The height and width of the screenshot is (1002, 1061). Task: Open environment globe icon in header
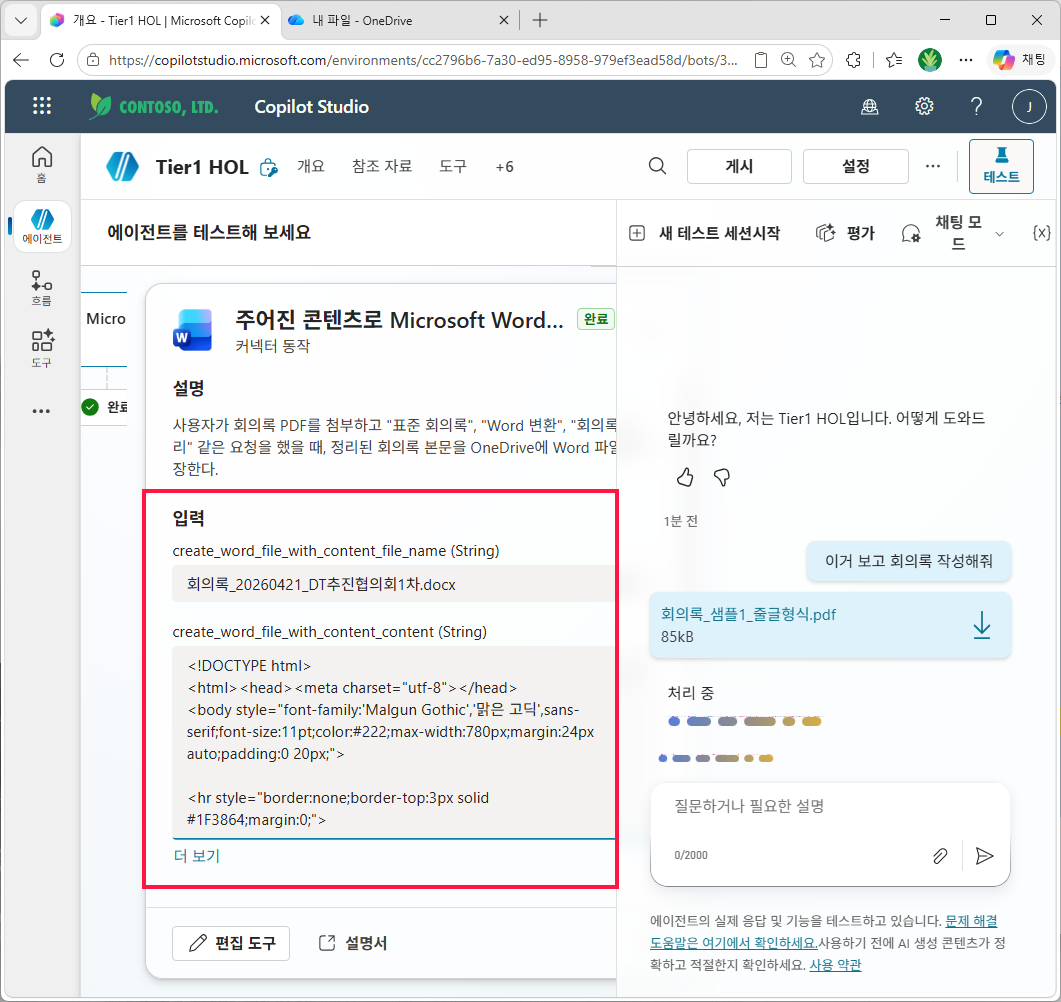click(x=870, y=106)
